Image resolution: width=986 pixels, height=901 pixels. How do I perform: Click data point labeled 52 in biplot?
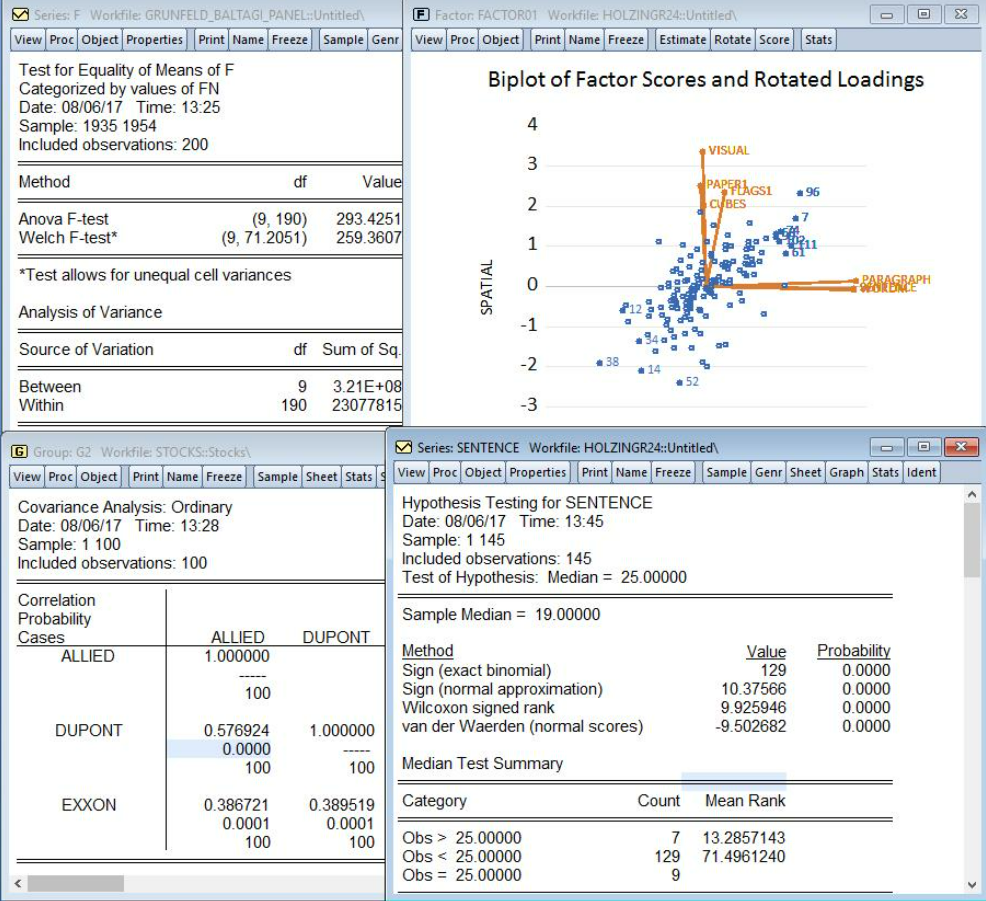coord(679,382)
